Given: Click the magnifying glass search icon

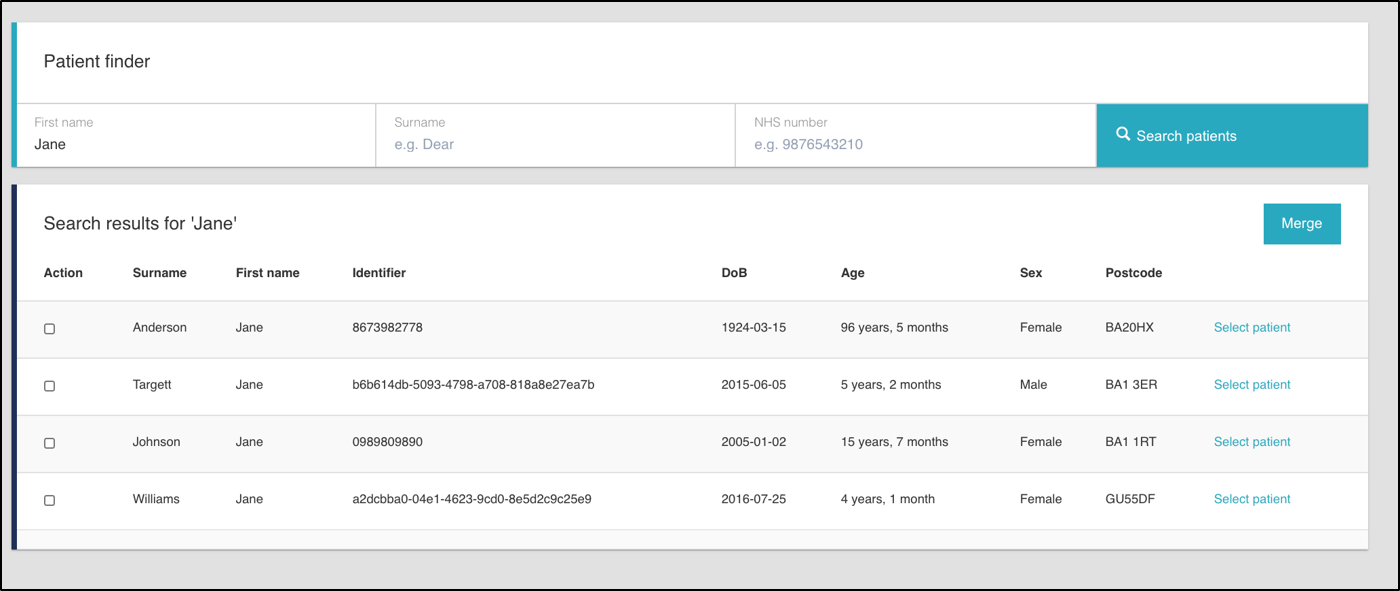Looking at the screenshot, I should pyautogui.click(x=1123, y=134).
